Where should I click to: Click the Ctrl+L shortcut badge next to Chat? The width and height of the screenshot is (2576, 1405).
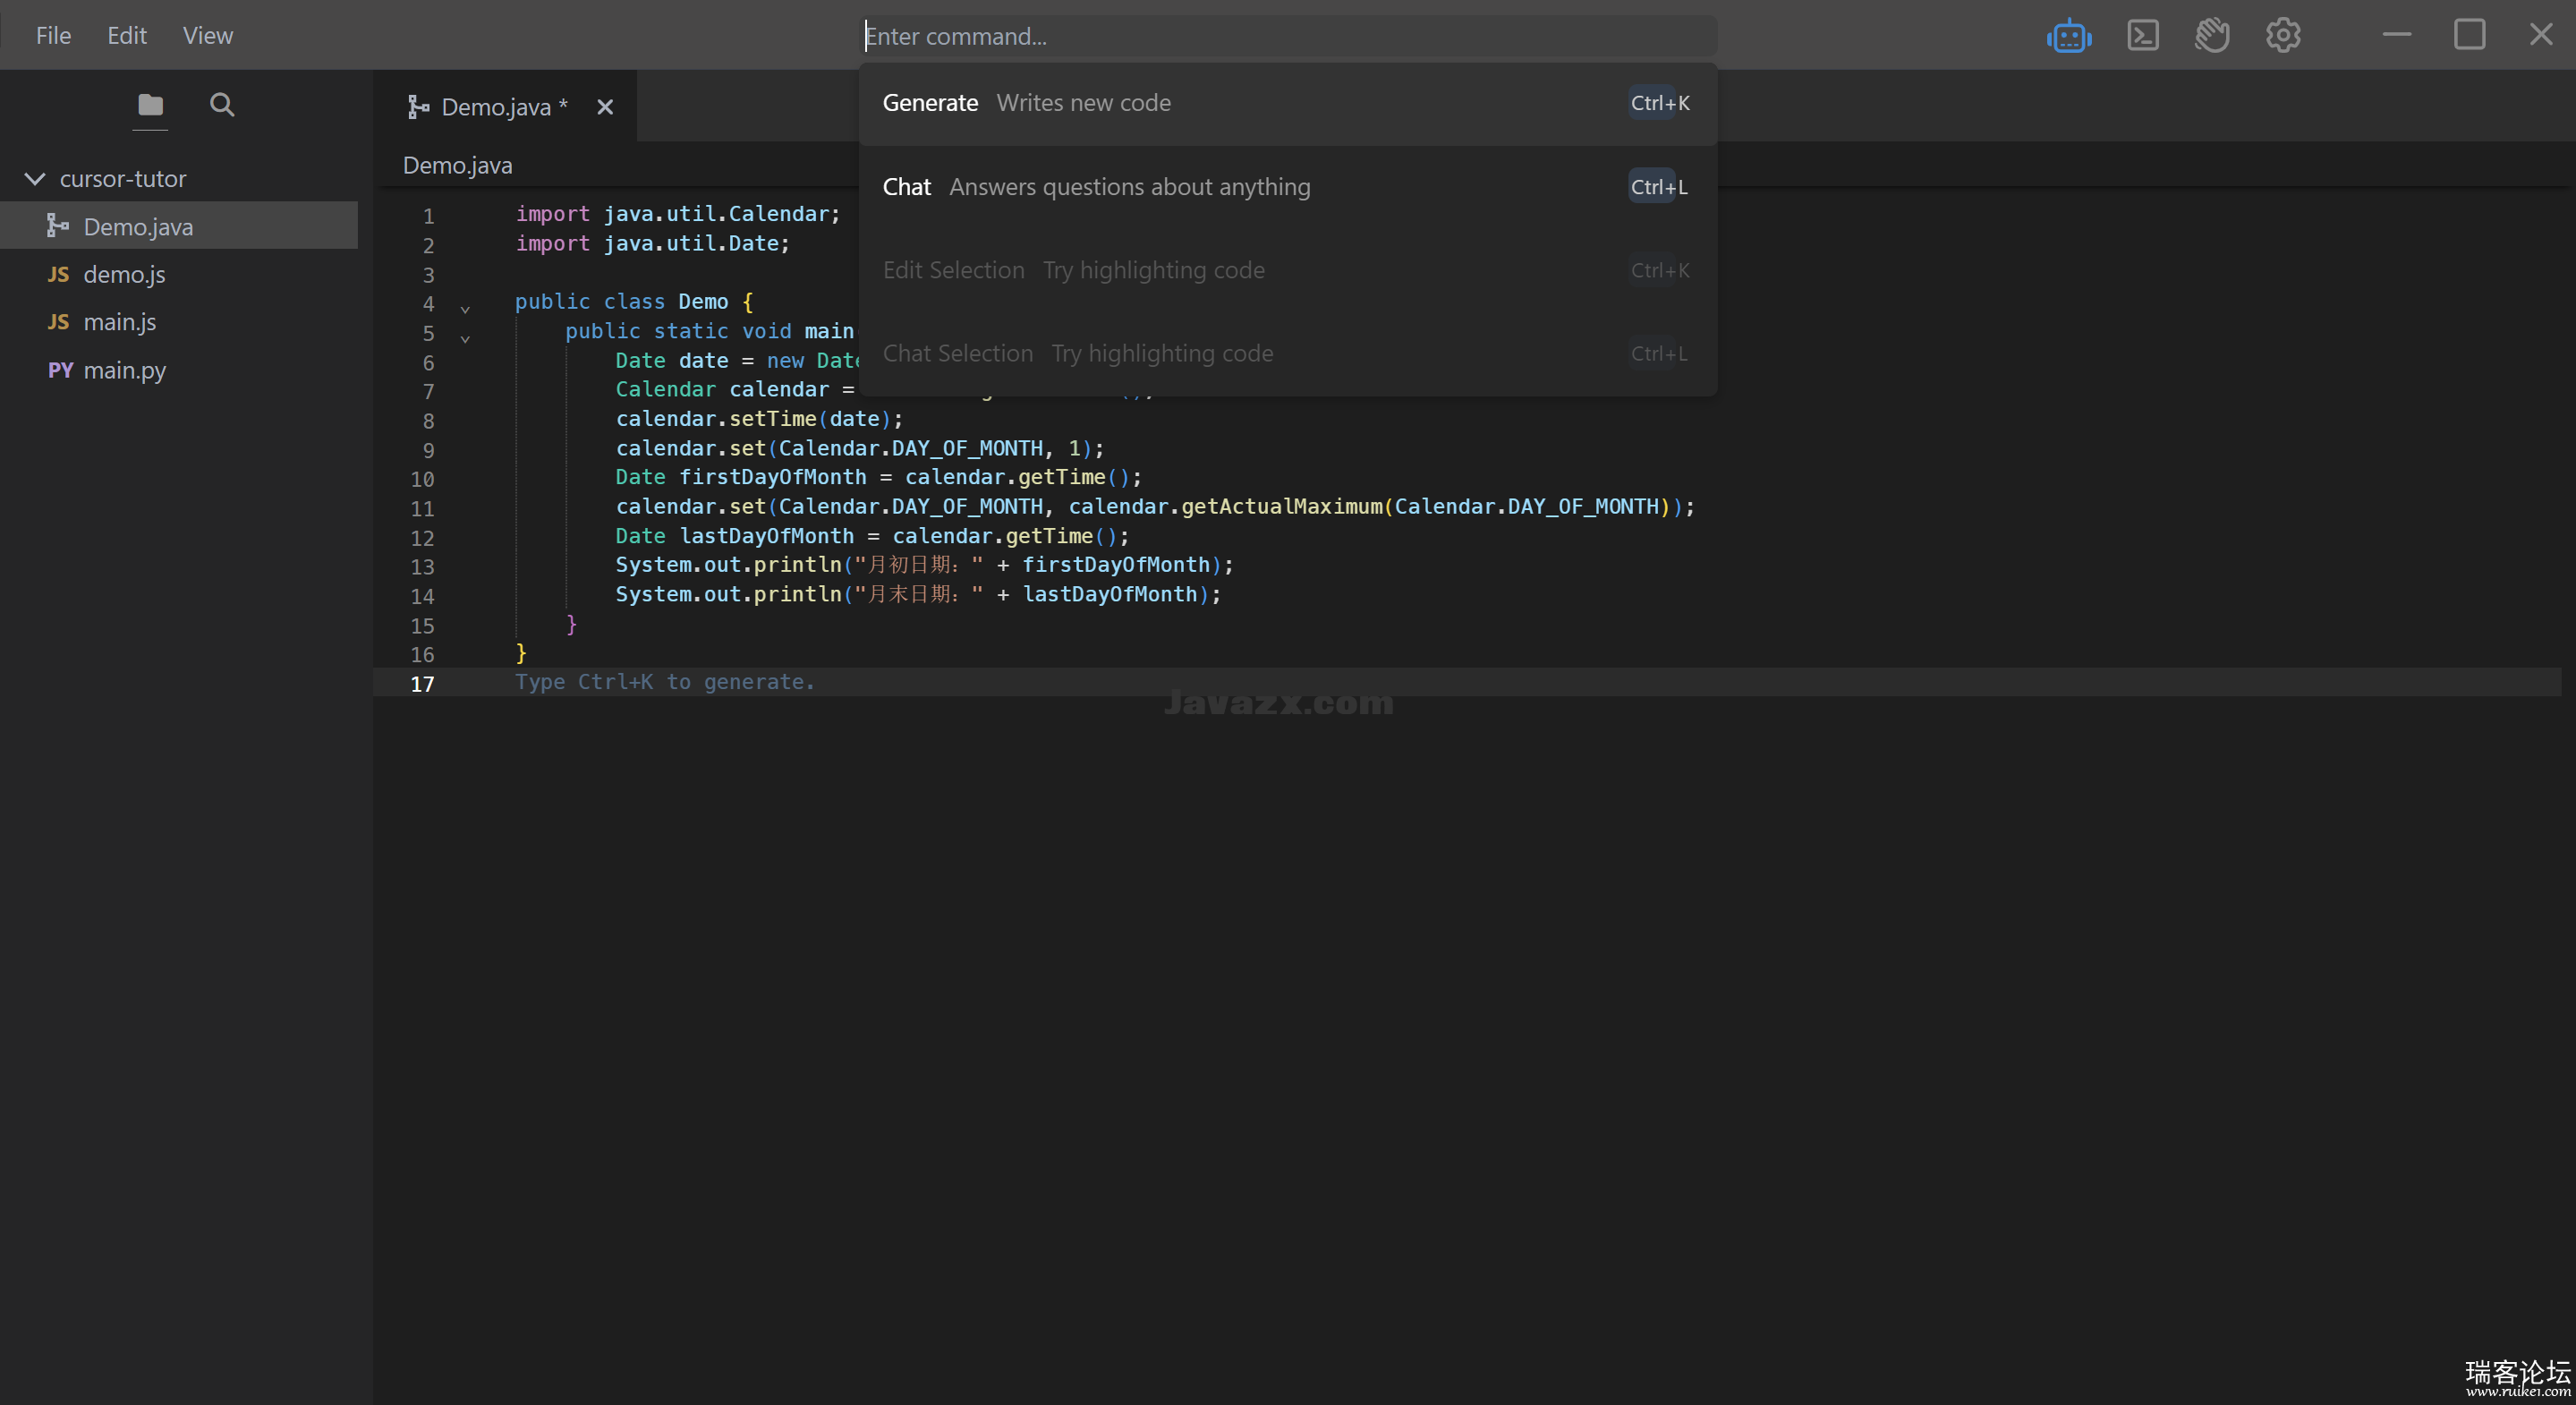1659,187
